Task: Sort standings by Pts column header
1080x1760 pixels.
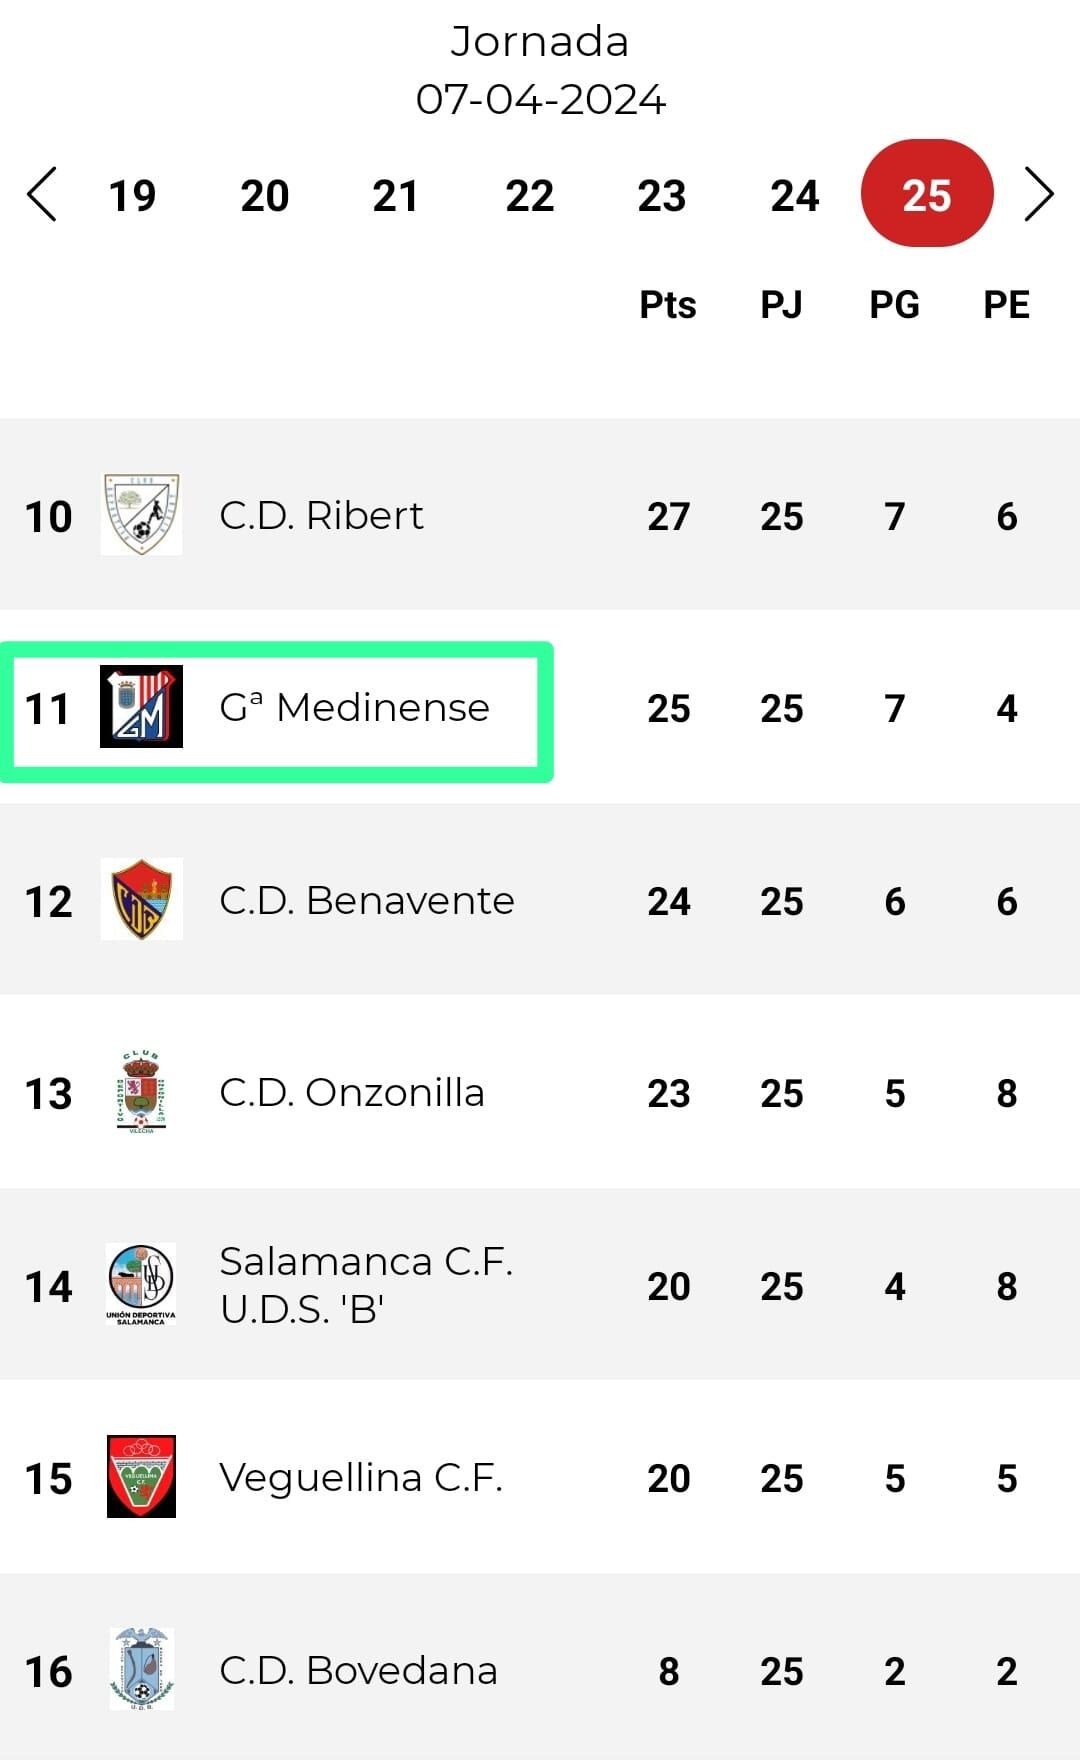Action: click(669, 305)
